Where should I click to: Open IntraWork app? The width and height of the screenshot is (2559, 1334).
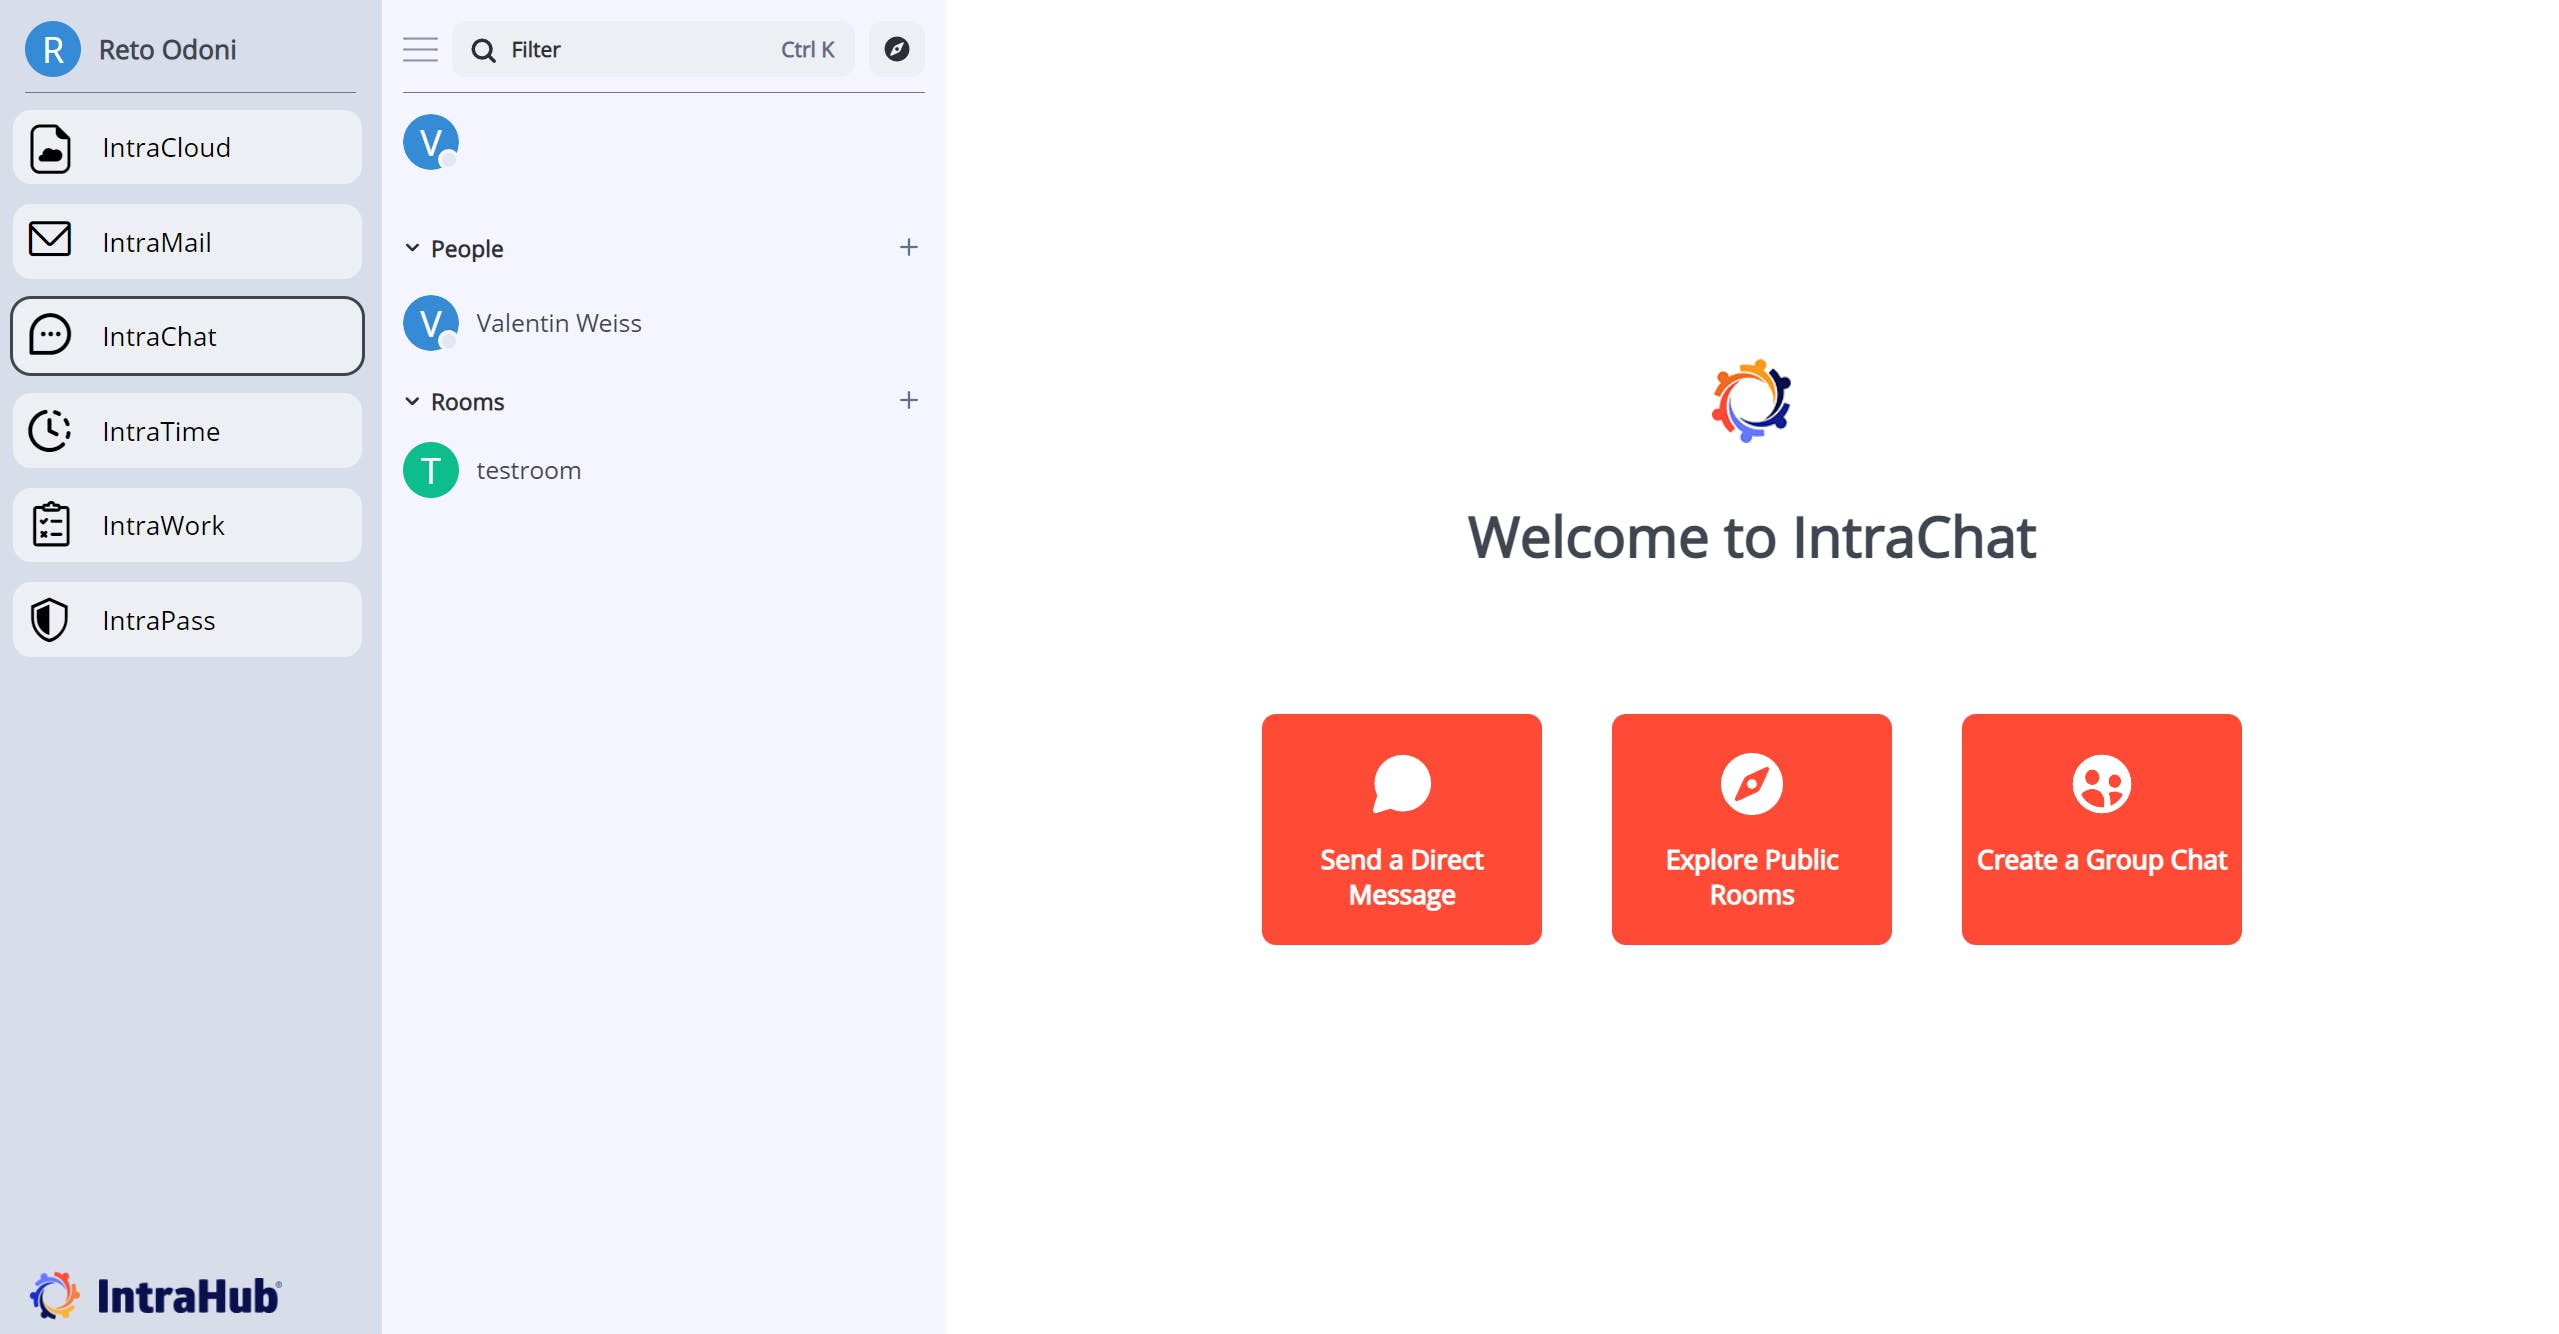point(187,525)
